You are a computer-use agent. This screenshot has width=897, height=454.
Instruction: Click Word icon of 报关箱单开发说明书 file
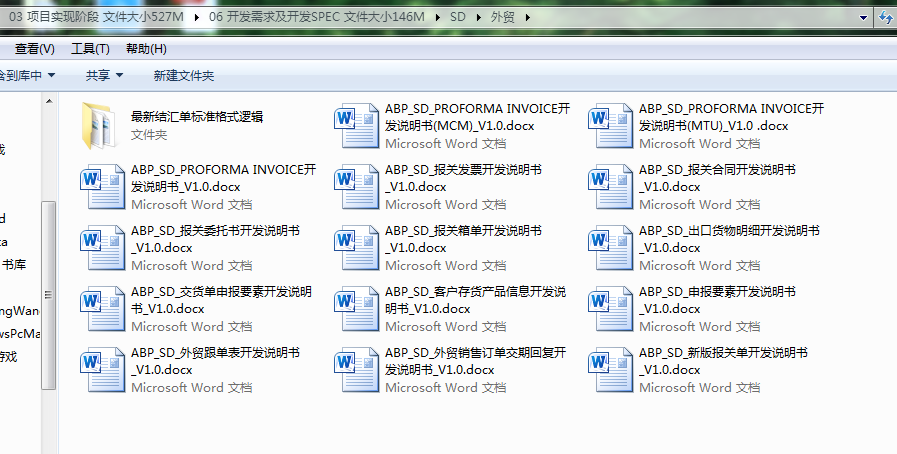pyautogui.click(x=357, y=248)
